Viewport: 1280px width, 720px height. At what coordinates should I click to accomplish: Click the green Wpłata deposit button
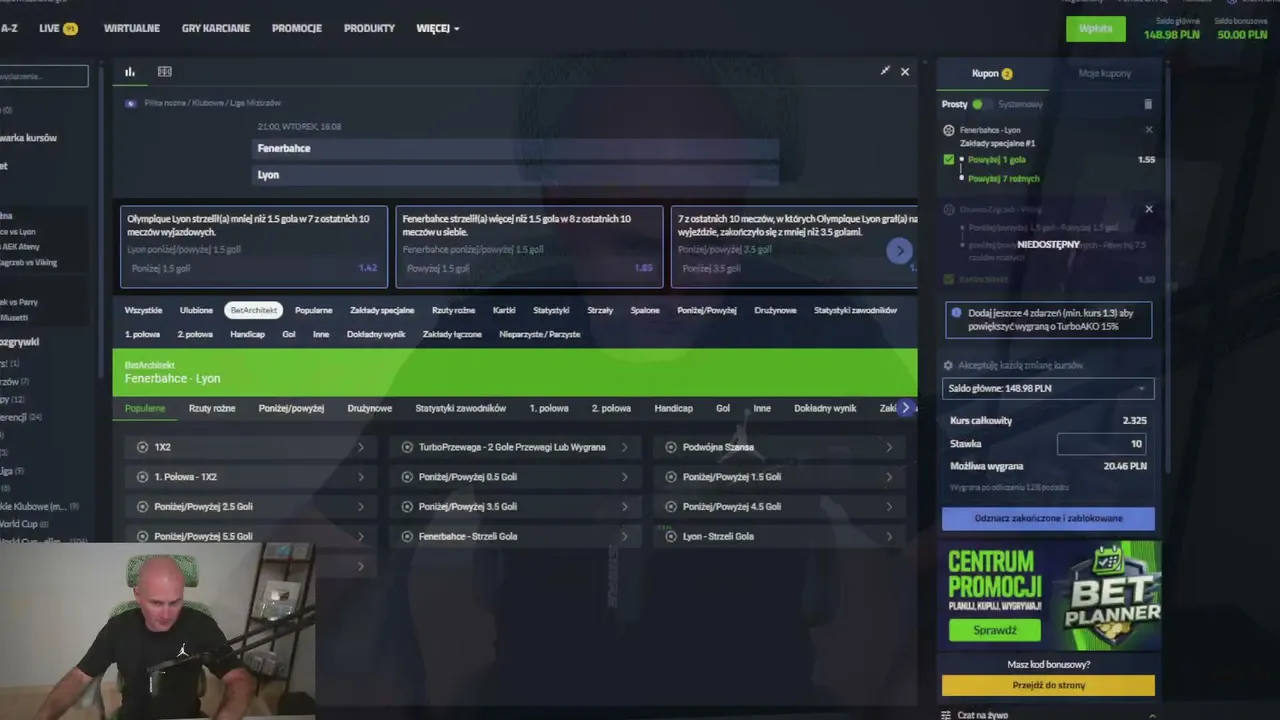(x=1095, y=28)
